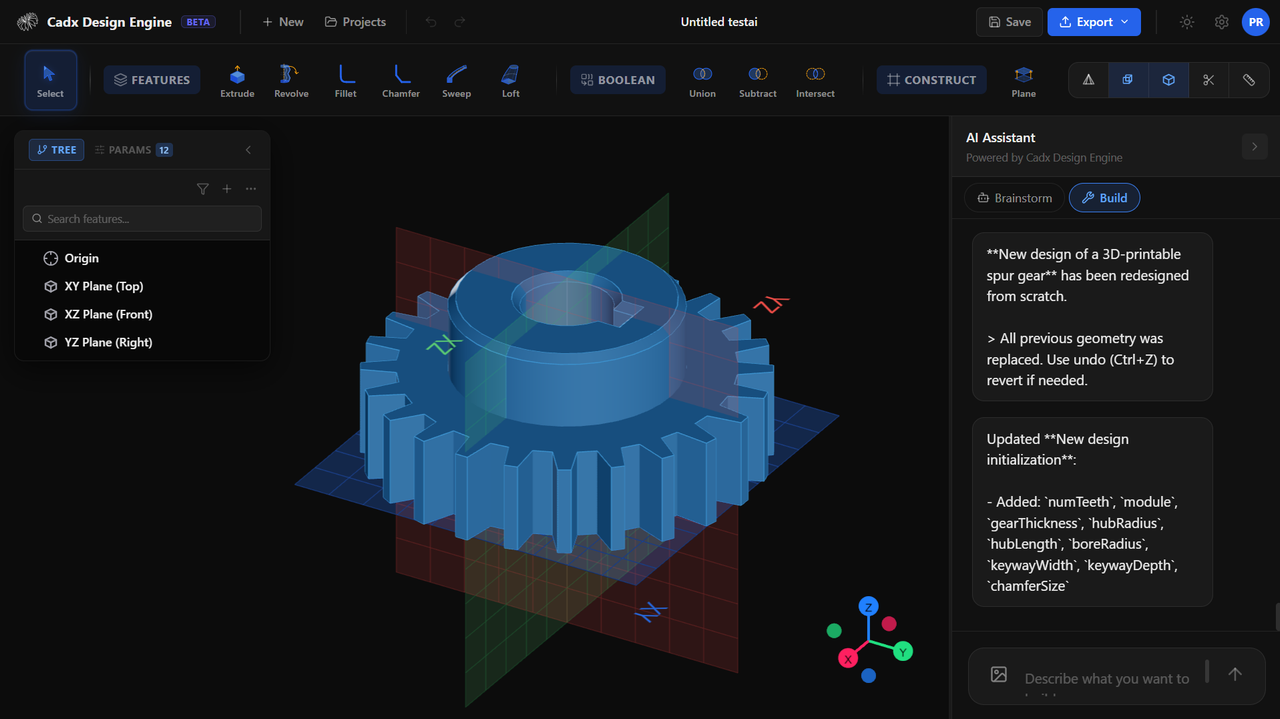Click the green plane flip marker
1280x719 pixels.
pyautogui.click(x=443, y=344)
